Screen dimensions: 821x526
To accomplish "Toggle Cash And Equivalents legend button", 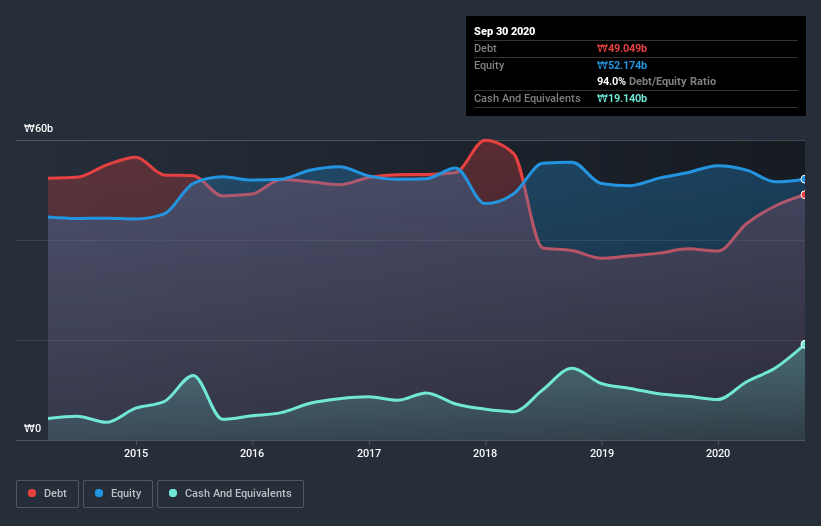I will 230,494.
